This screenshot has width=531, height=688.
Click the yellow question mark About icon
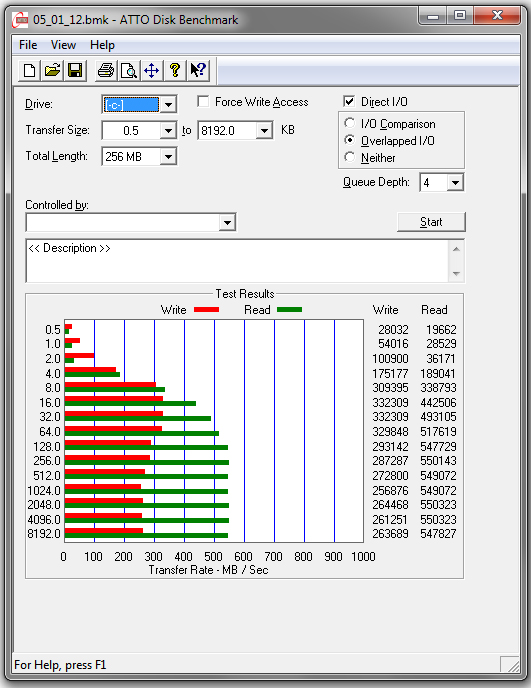point(175,70)
